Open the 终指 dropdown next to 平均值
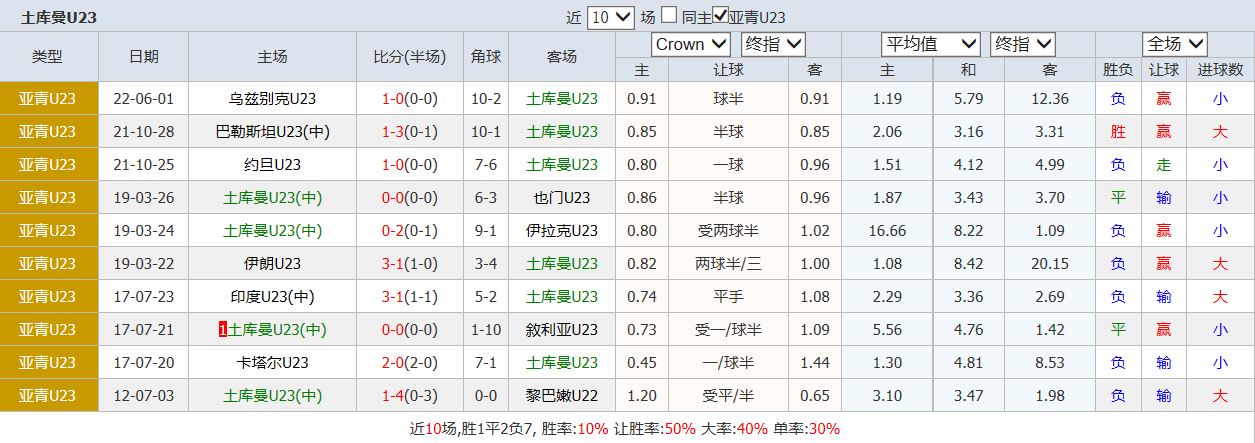This screenshot has width=1255, height=443. pos(1022,44)
